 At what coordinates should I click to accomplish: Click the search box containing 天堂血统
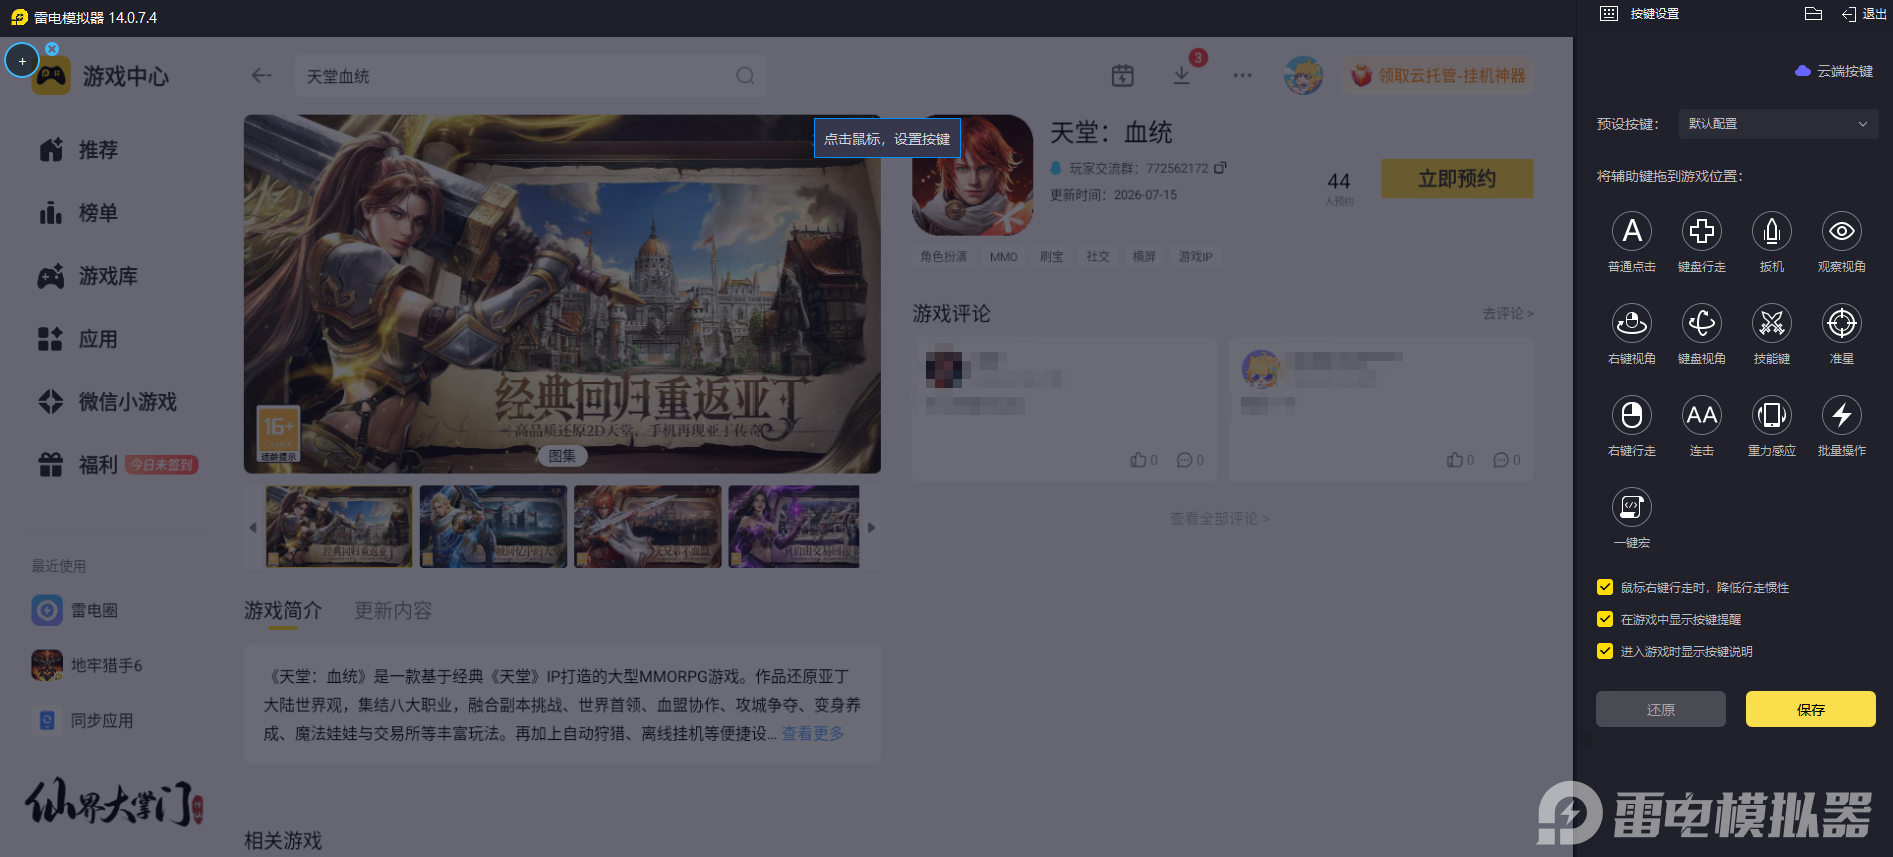(531, 76)
